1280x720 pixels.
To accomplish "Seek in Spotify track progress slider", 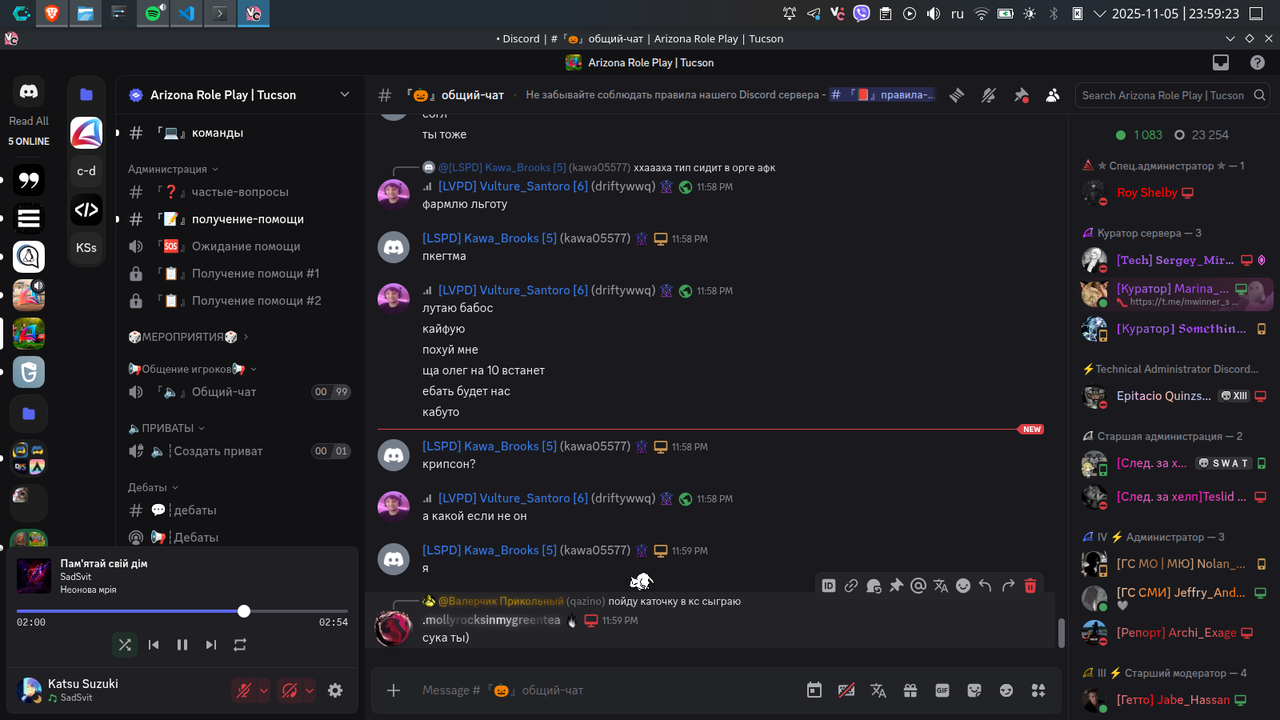I will tap(182, 611).
